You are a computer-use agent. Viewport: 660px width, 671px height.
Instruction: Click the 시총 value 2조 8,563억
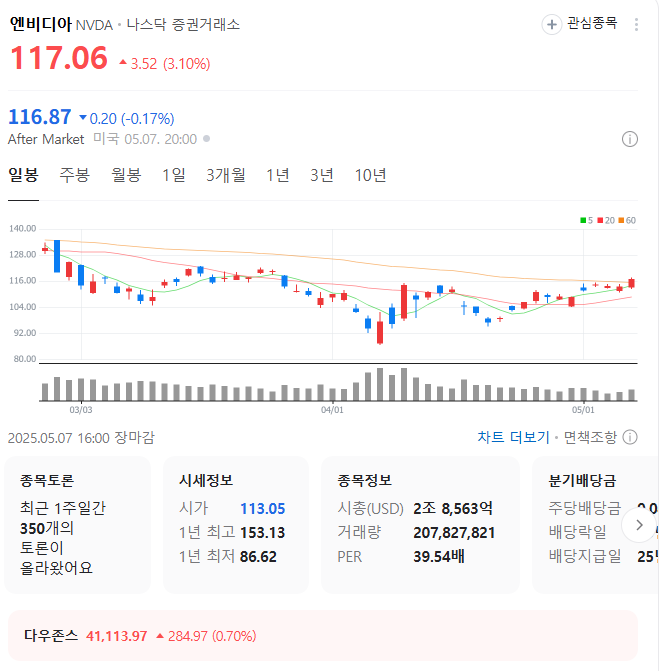453,508
